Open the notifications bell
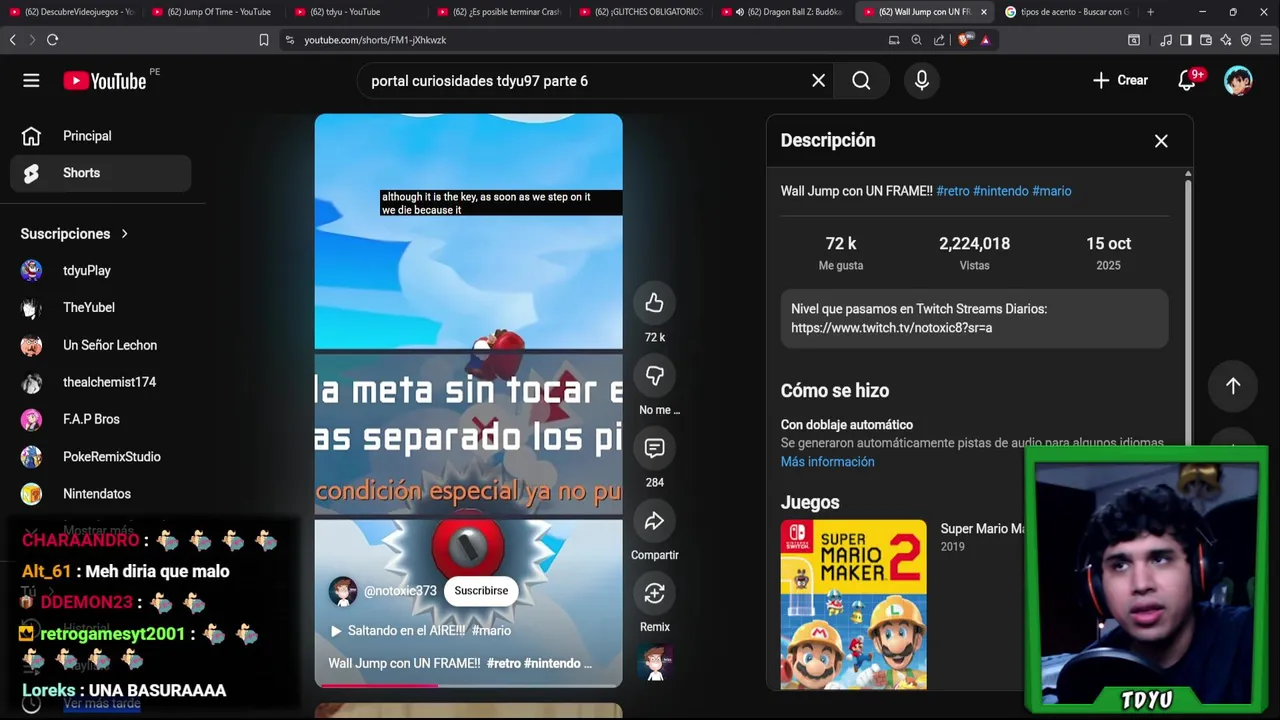1280x720 pixels. pyautogui.click(x=1187, y=81)
